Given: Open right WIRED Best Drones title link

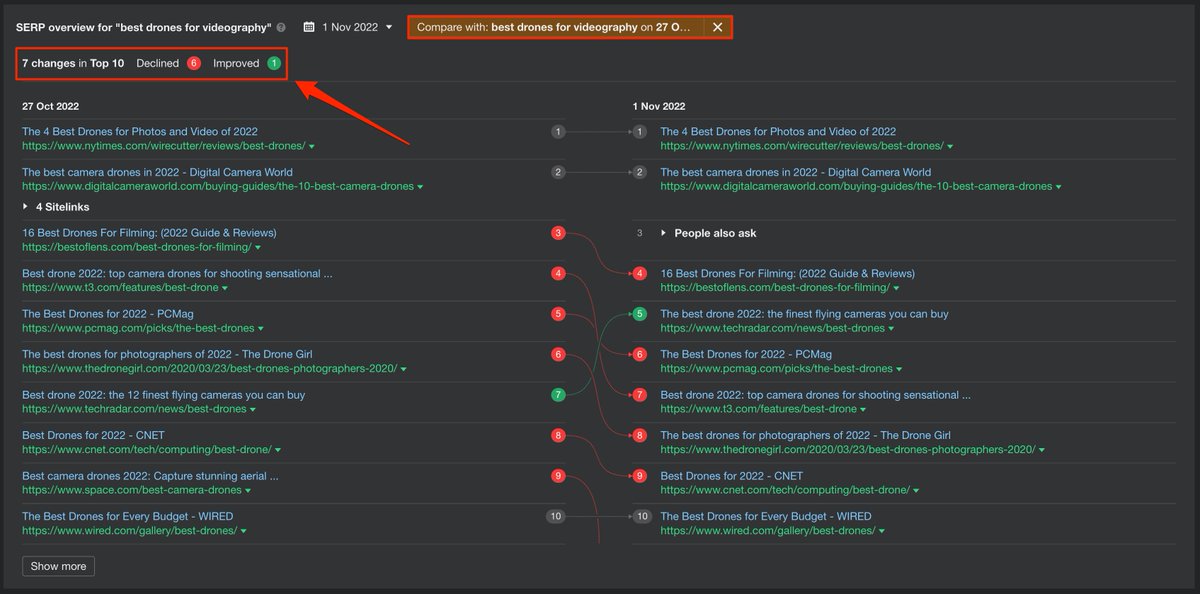Looking at the screenshot, I should [x=765, y=517].
